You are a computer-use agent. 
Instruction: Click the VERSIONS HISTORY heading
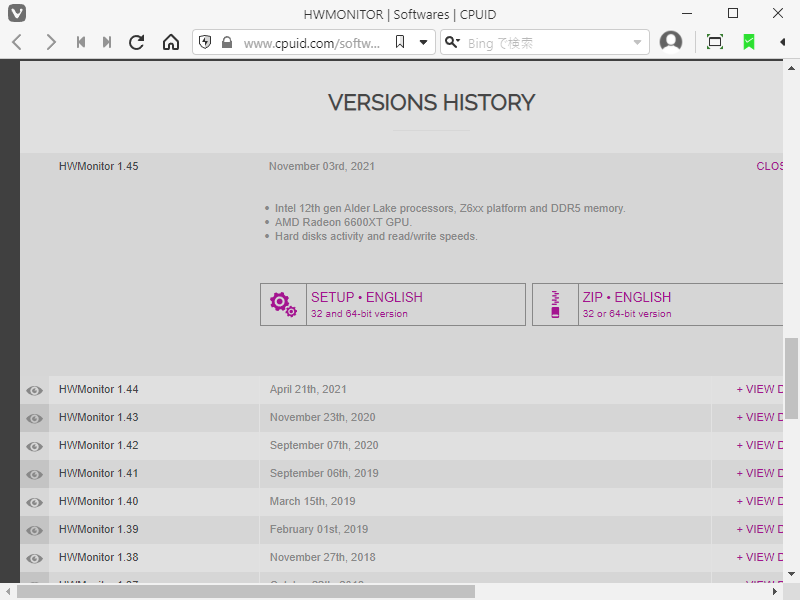pyautogui.click(x=431, y=103)
